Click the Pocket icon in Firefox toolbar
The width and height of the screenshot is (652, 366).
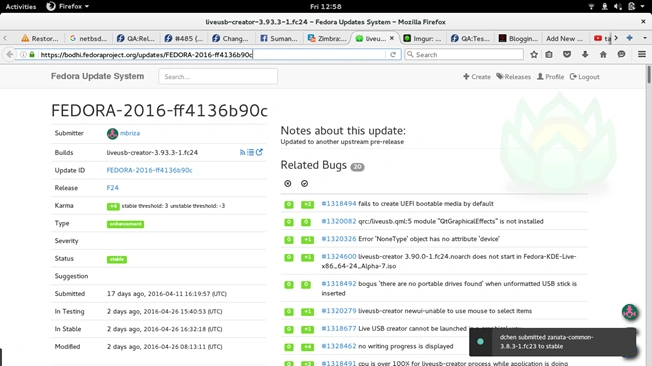pyautogui.click(x=567, y=54)
